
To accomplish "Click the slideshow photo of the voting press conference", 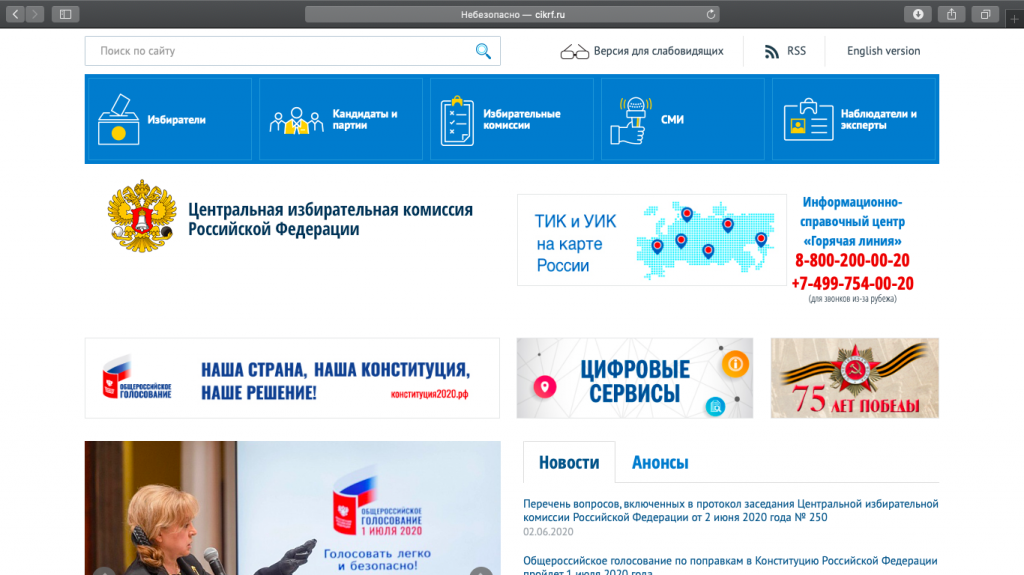I will pos(293,508).
